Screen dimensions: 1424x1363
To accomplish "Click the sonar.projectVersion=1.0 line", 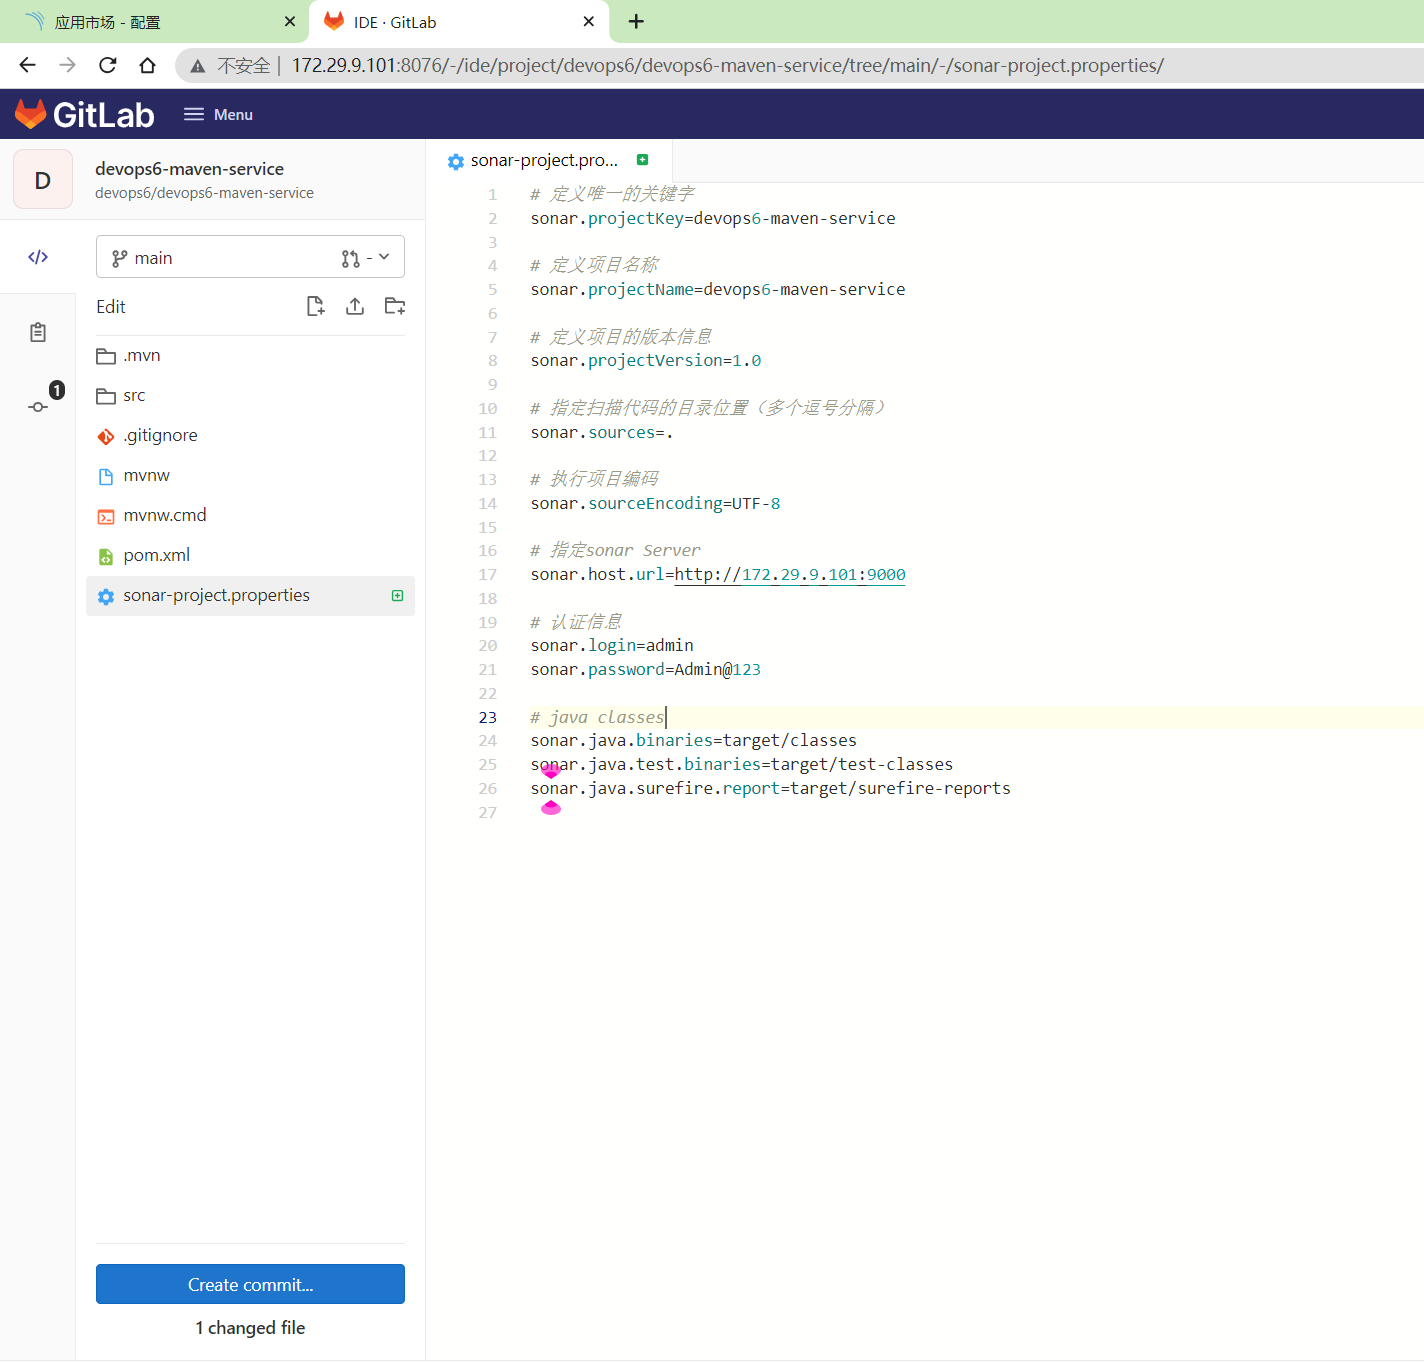I will (646, 361).
